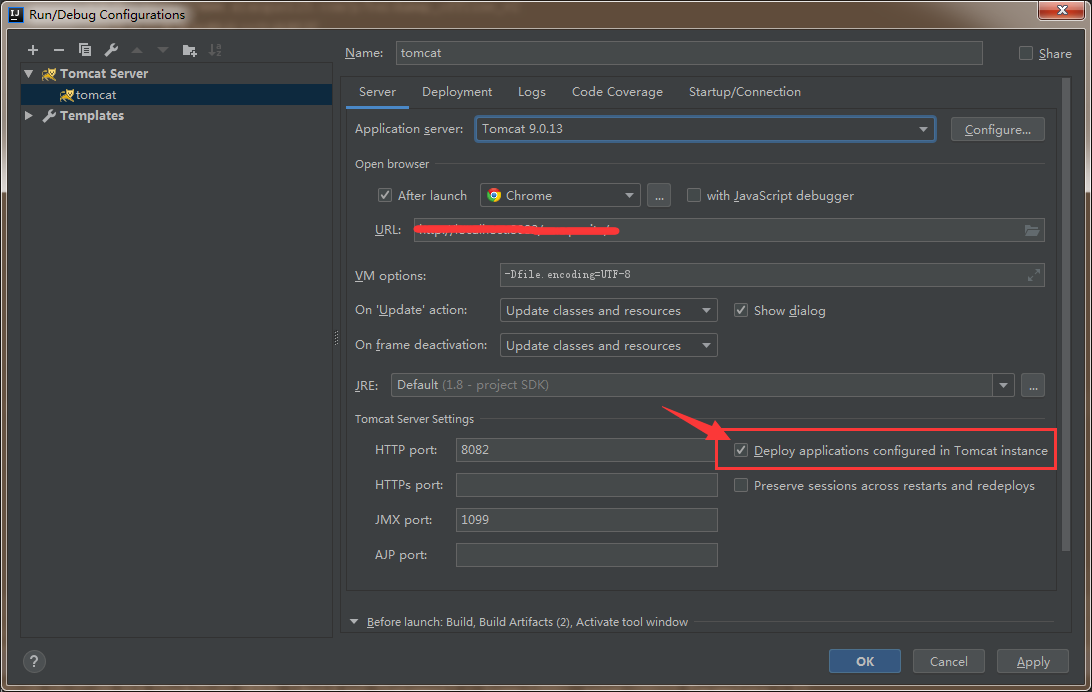Toggle the After launch checkbox
The width and height of the screenshot is (1092, 692).
pyautogui.click(x=384, y=196)
